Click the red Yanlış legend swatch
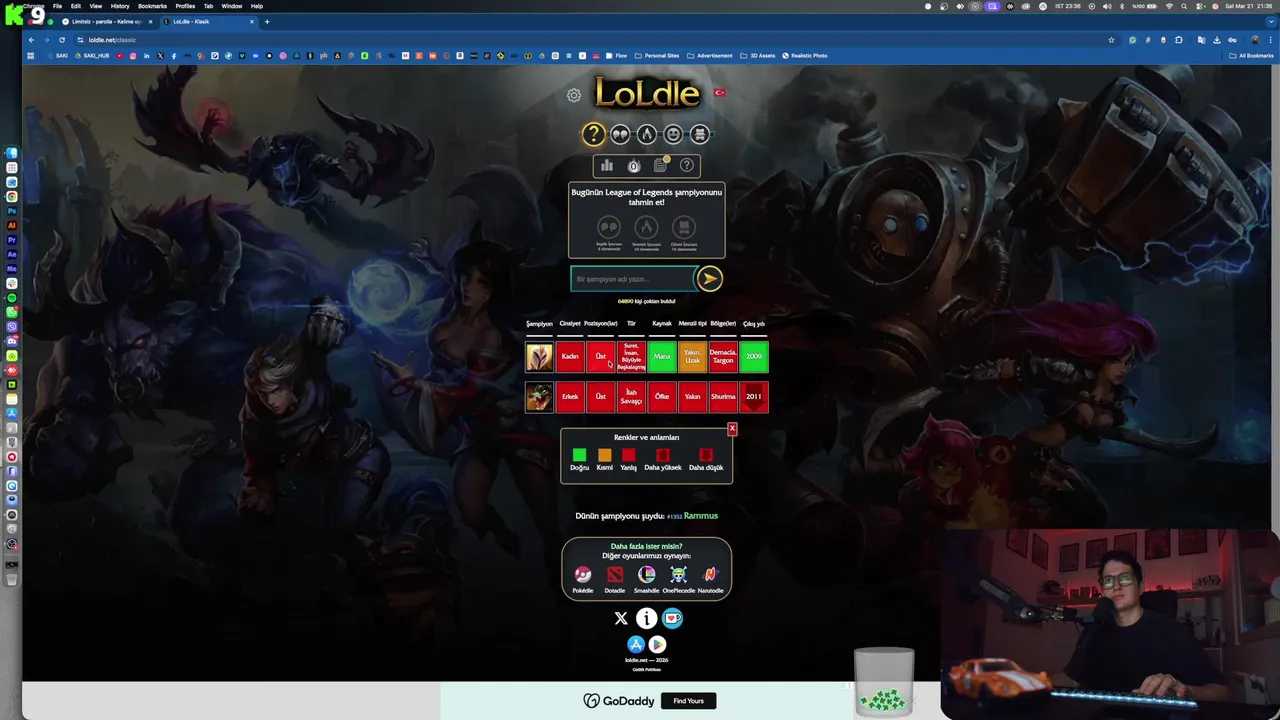 (x=628, y=455)
